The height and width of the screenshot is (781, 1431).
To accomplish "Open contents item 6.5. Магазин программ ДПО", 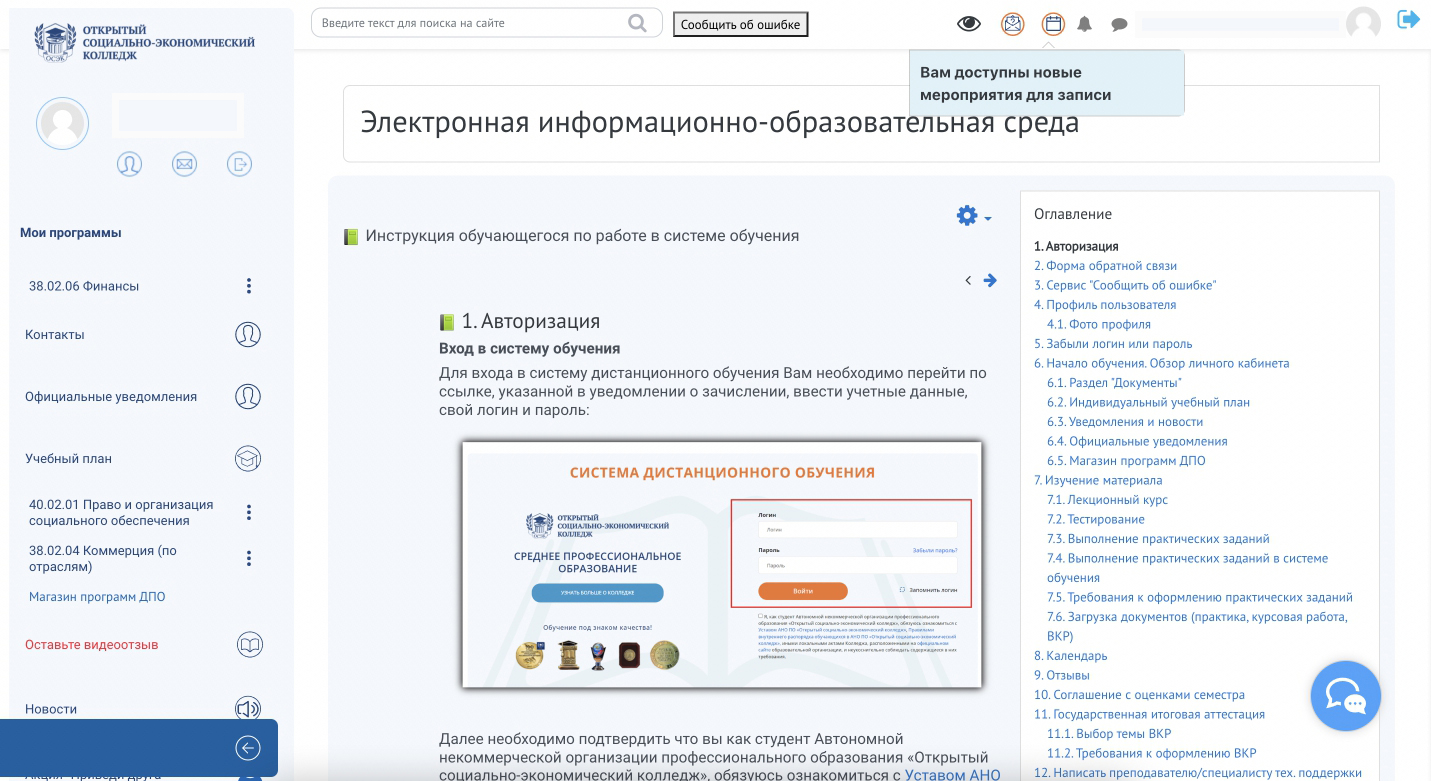I will [x=1126, y=461].
